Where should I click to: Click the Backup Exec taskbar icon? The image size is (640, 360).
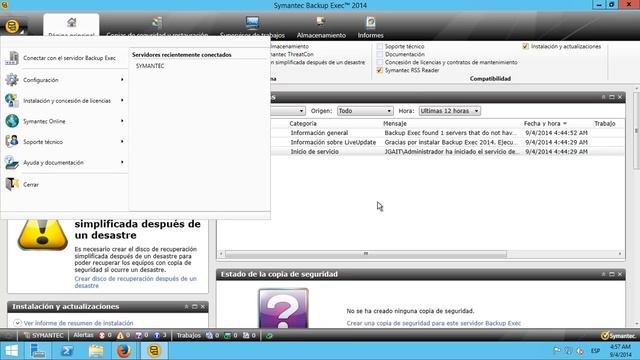pyautogui.click(x=154, y=351)
